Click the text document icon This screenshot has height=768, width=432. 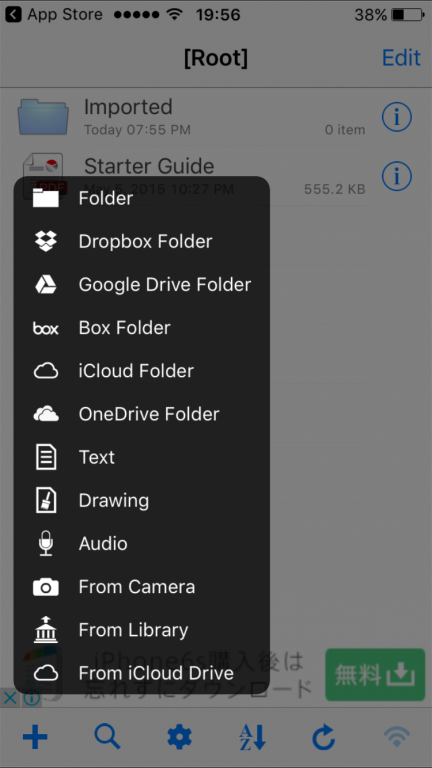[46, 457]
